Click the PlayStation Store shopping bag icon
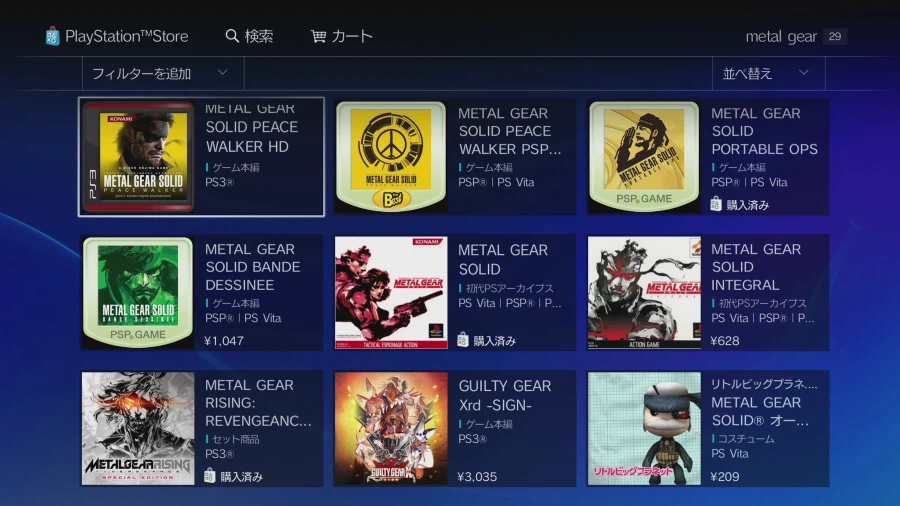Viewport: 900px width, 506px height. pyautogui.click(x=52, y=36)
